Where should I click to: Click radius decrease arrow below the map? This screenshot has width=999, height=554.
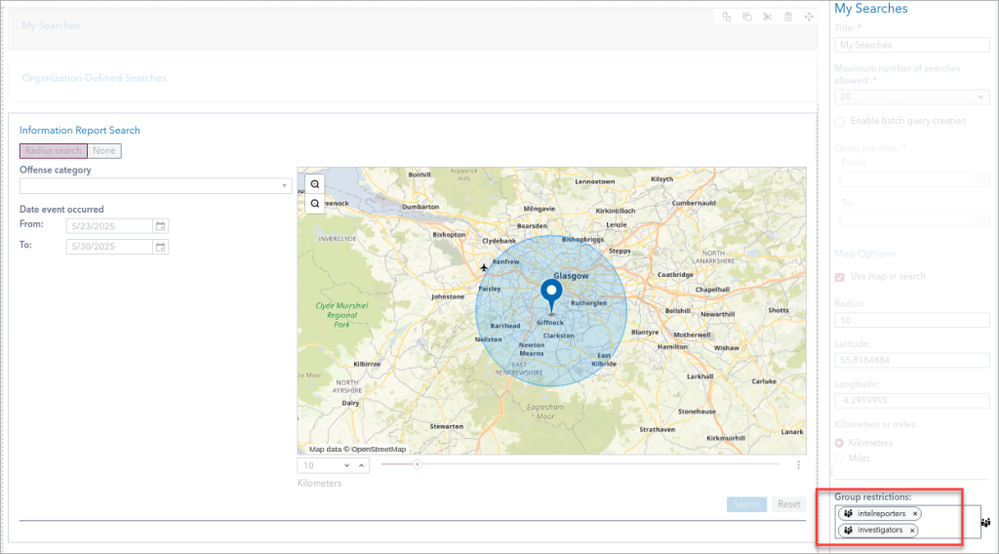click(347, 465)
